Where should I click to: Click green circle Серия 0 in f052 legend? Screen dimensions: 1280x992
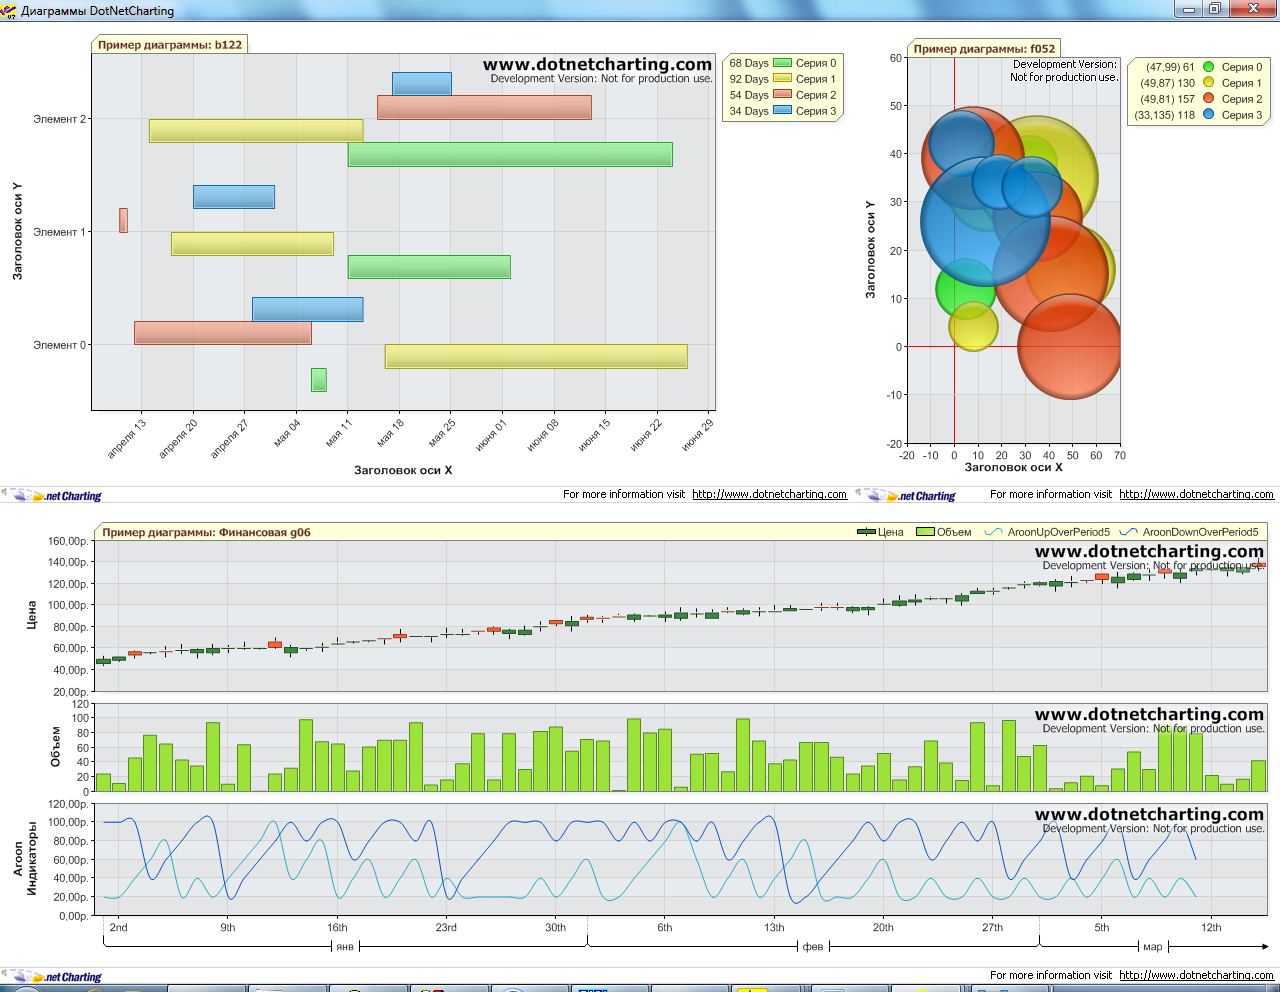[x=1208, y=67]
